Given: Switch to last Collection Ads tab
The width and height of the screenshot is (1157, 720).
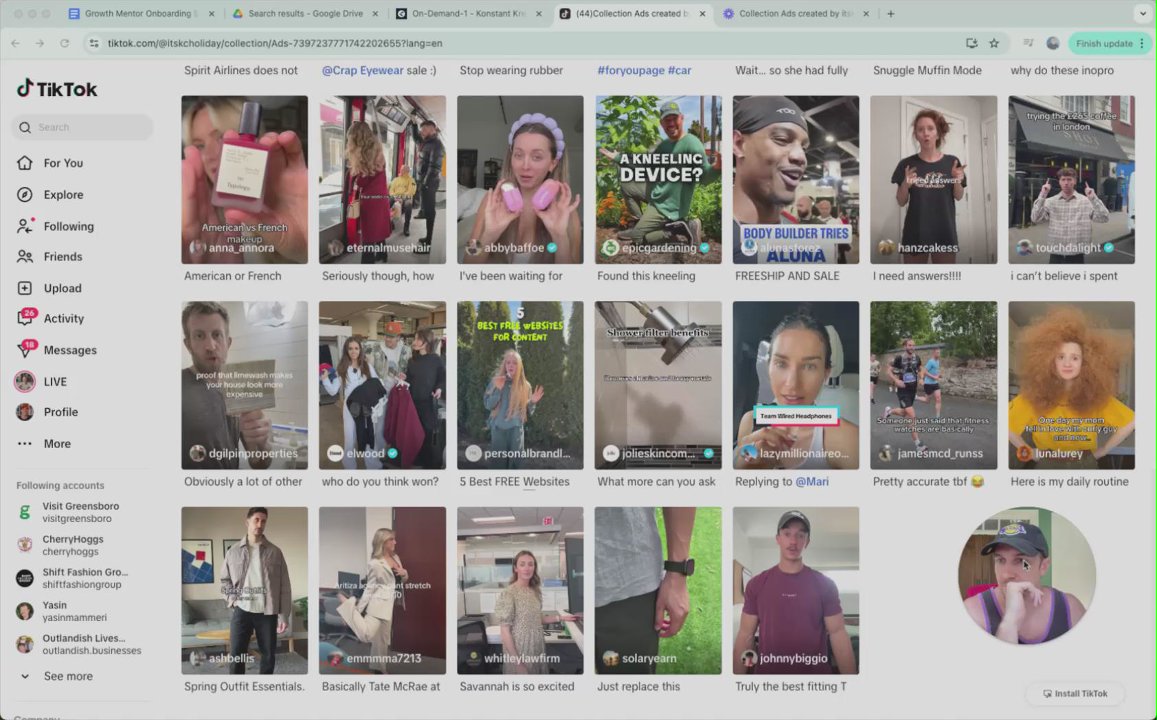Looking at the screenshot, I should pyautogui.click(x=795, y=14).
